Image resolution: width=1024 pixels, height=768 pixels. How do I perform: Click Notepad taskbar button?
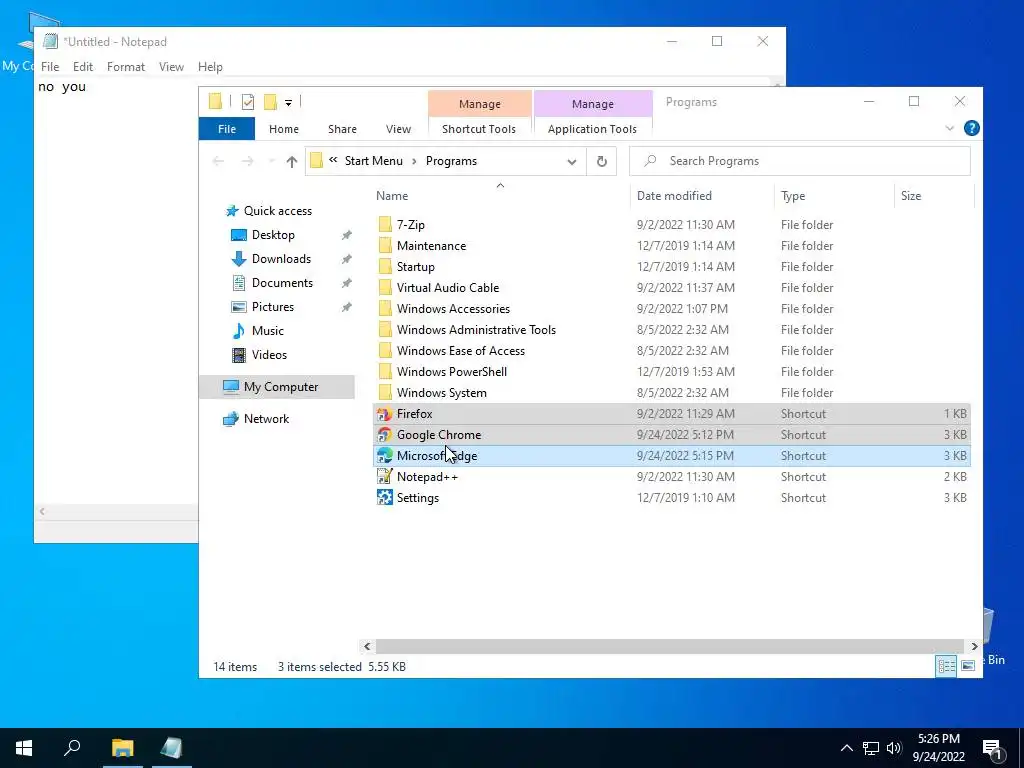171,748
